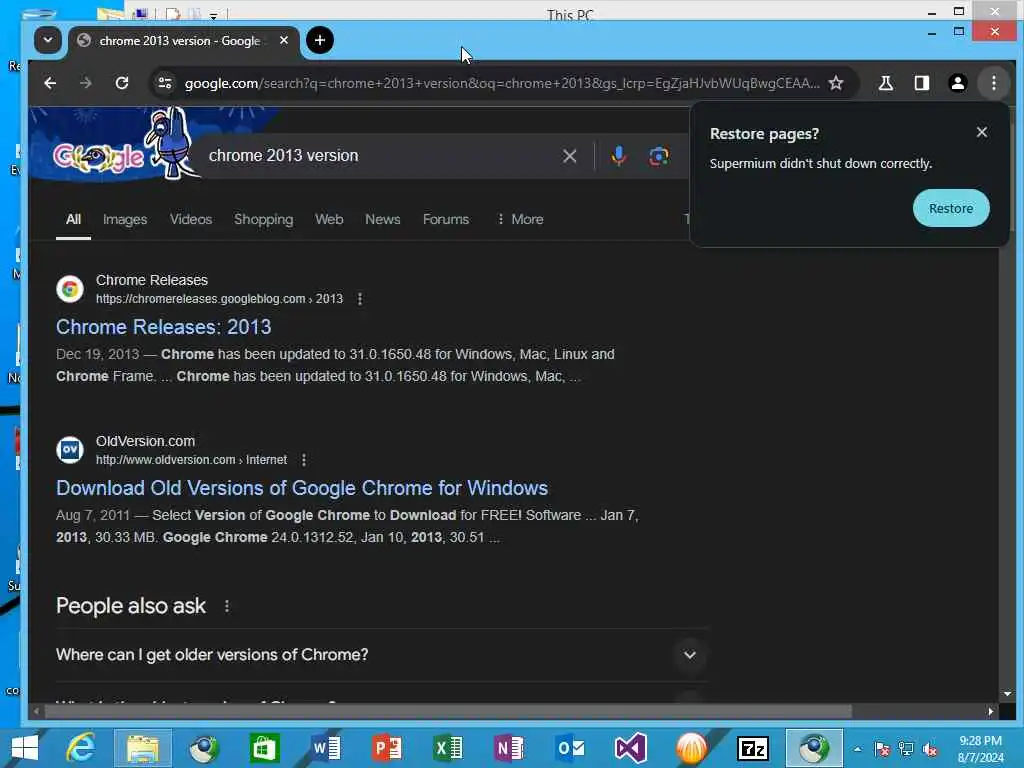Open the profile avatar icon
Image resolution: width=1024 pixels, height=768 pixels.
pyautogui.click(x=957, y=83)
